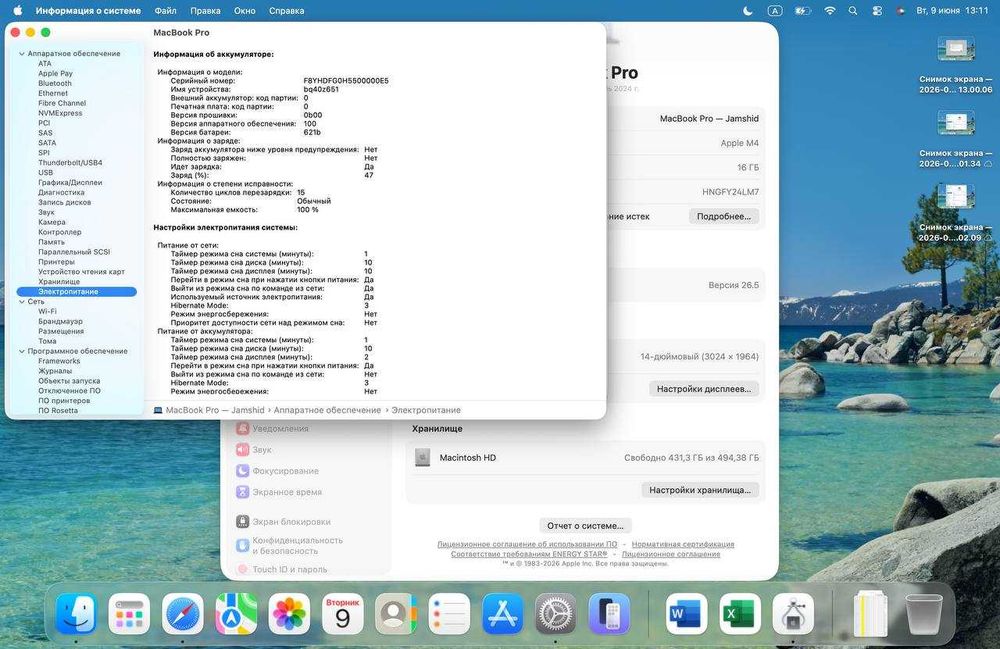Click Аппаратное обеспечение in path bar
Screen dimensions: 1000x649
coord(327,410)
